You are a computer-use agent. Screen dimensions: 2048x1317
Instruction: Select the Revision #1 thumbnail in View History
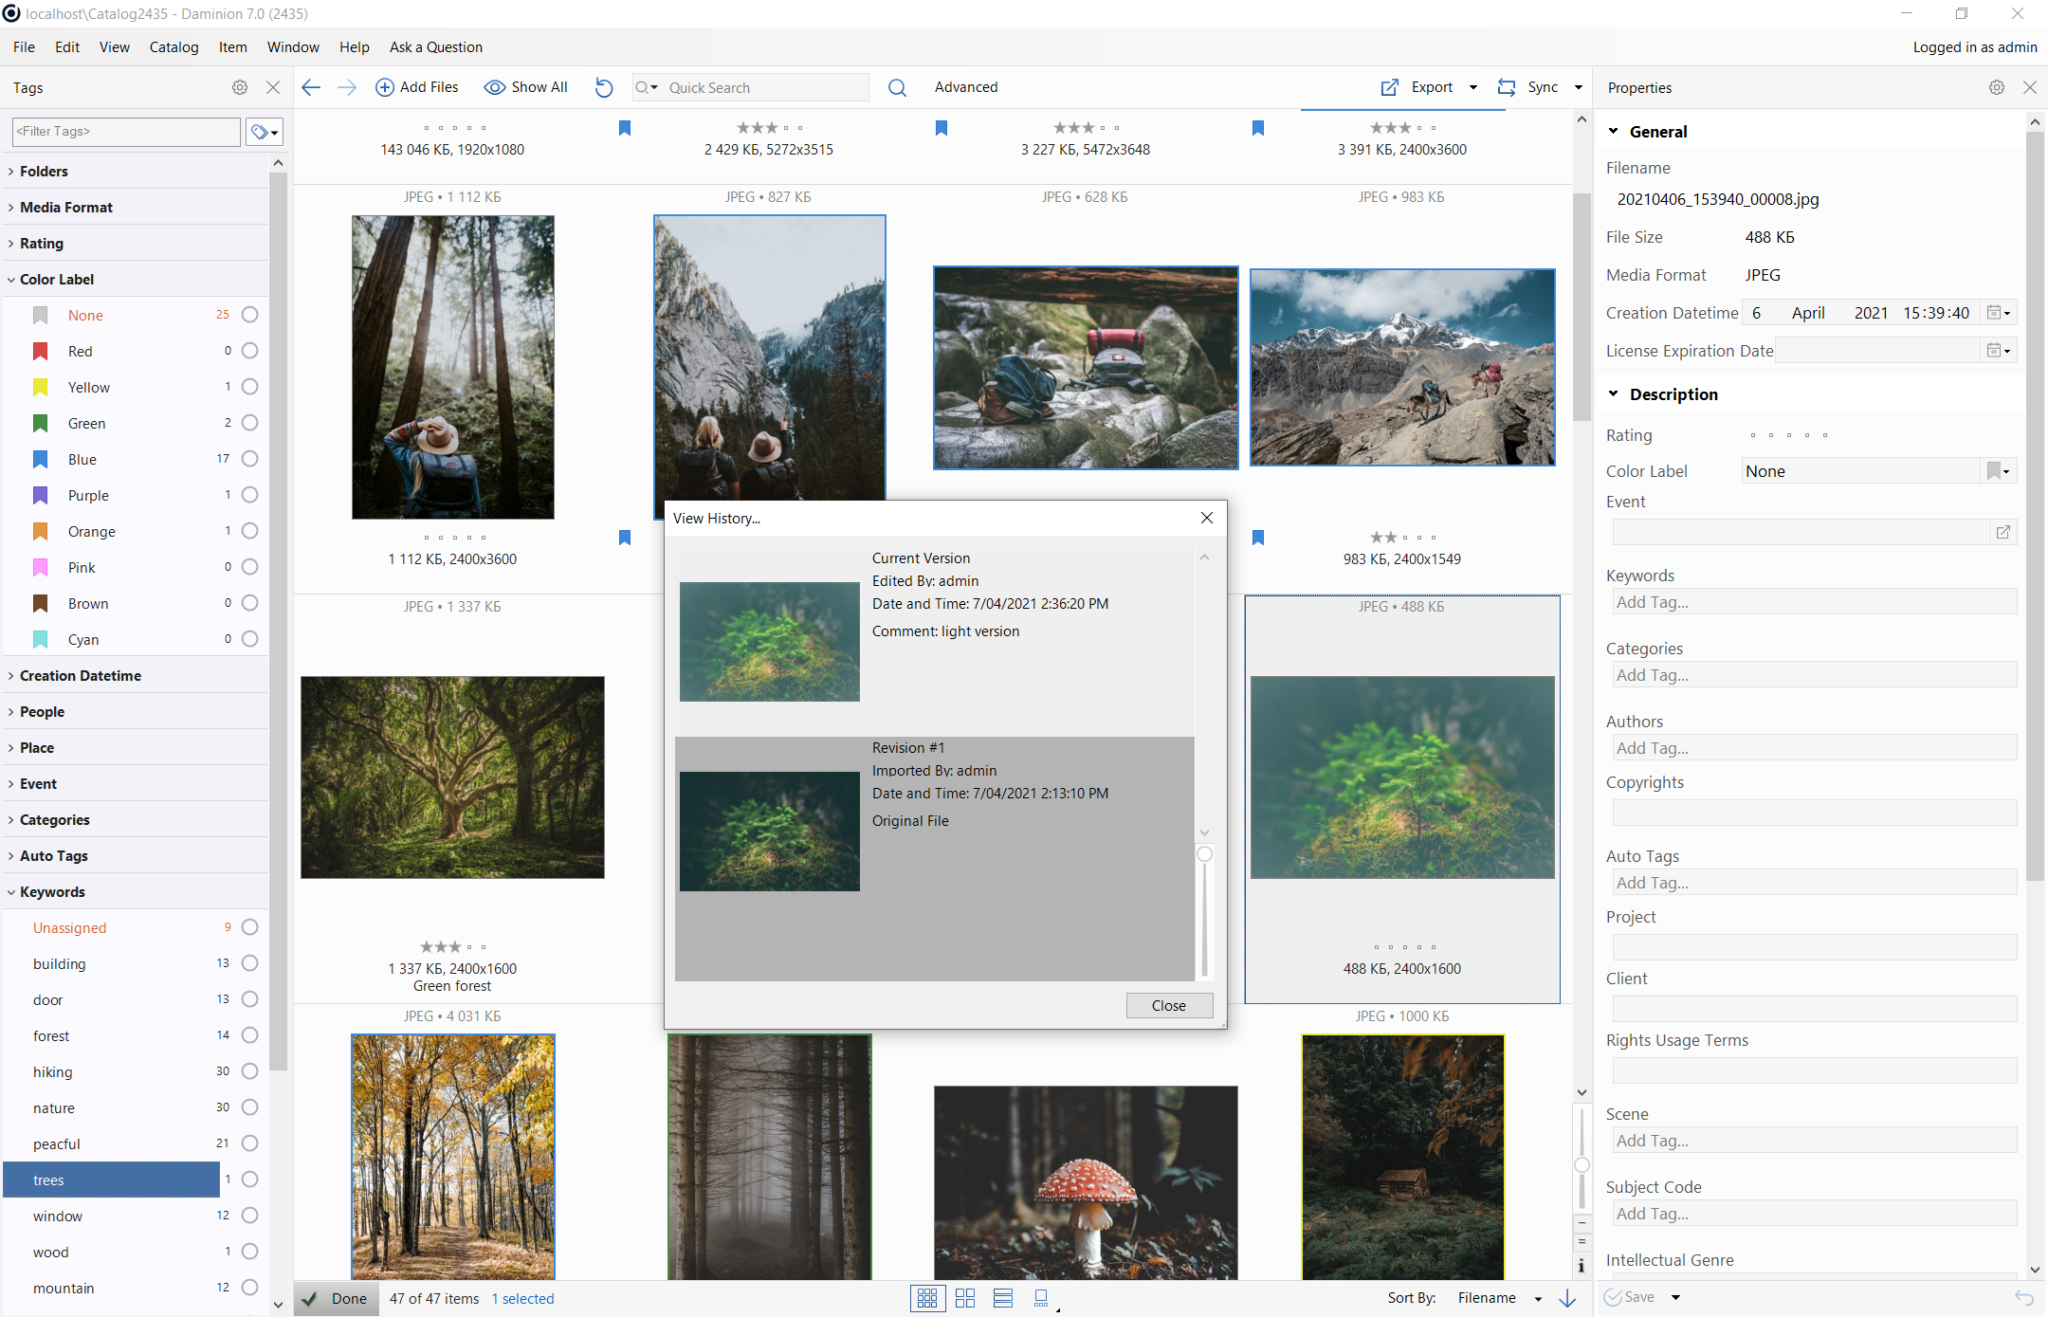click(769, 831)
